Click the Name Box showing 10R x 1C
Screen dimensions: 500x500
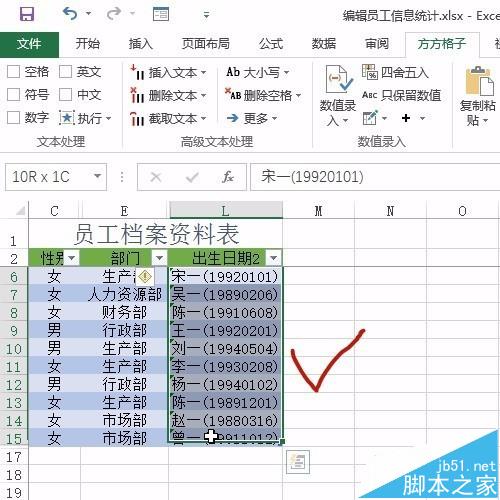[48, 177]
